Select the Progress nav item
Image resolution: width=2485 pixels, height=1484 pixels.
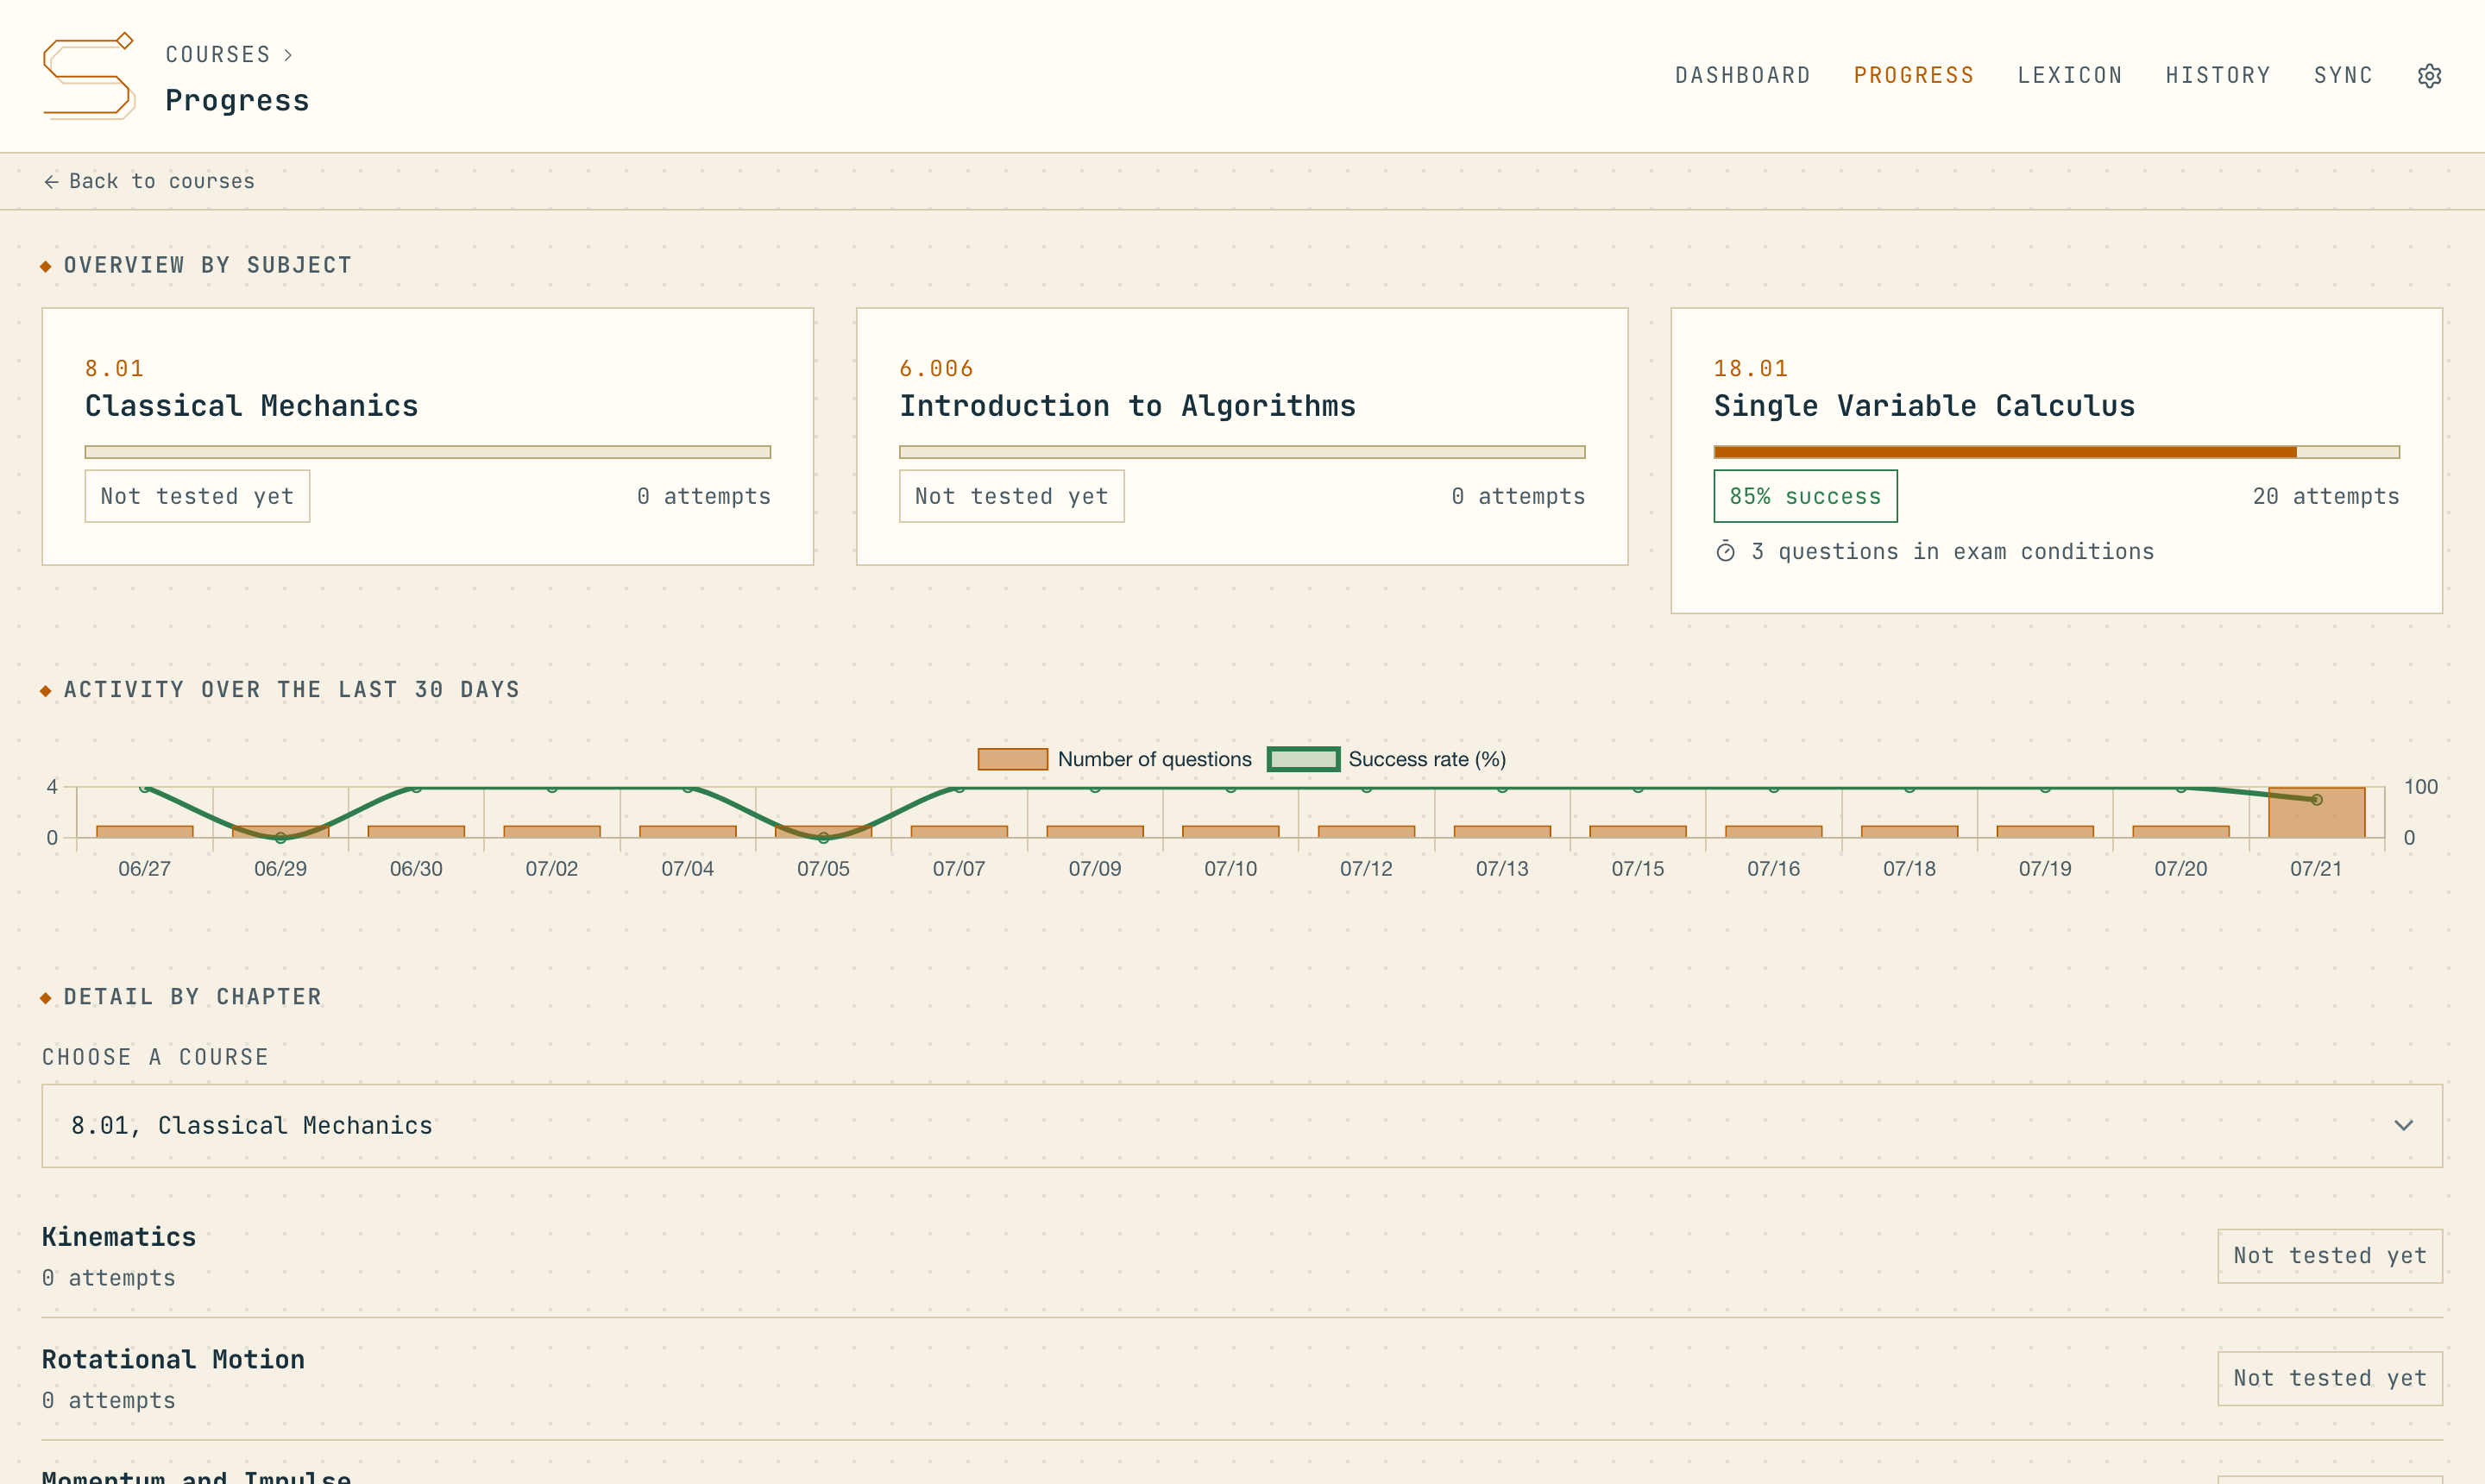pyautogui.click(x=1913, y=76)
